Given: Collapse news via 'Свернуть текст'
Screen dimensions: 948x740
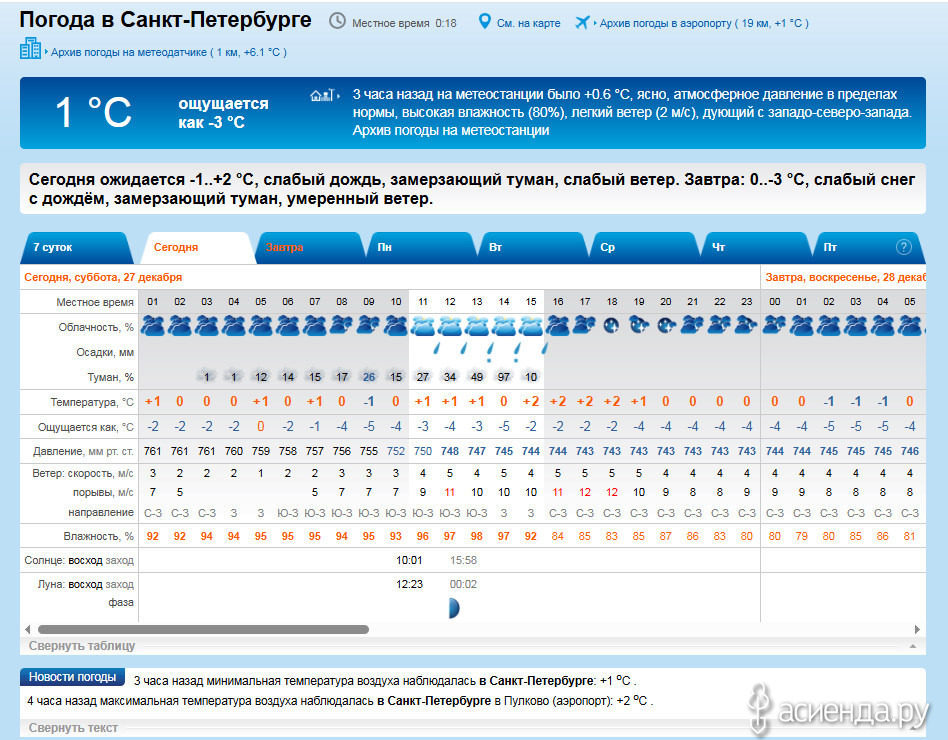Looking at the screenshot, I should point(73,728).
